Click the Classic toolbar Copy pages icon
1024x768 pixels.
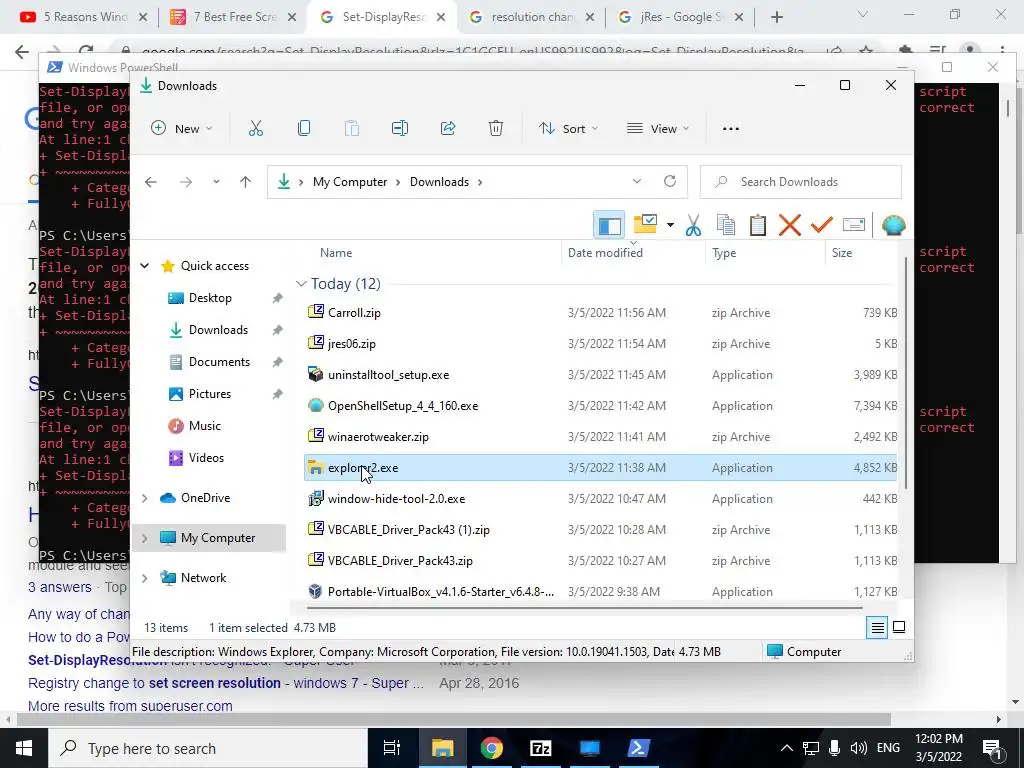tap(726, 225)
